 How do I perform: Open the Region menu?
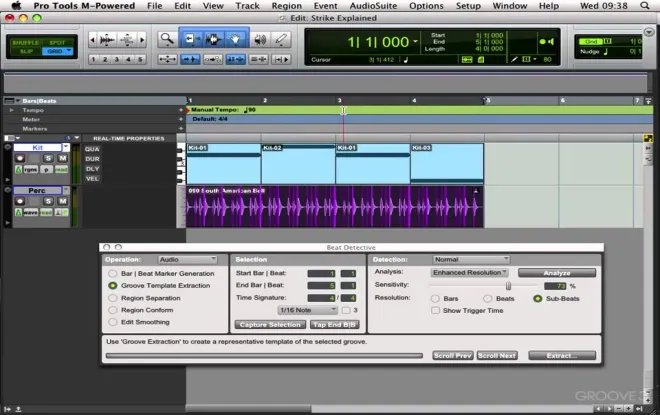(x=286, y=6)
